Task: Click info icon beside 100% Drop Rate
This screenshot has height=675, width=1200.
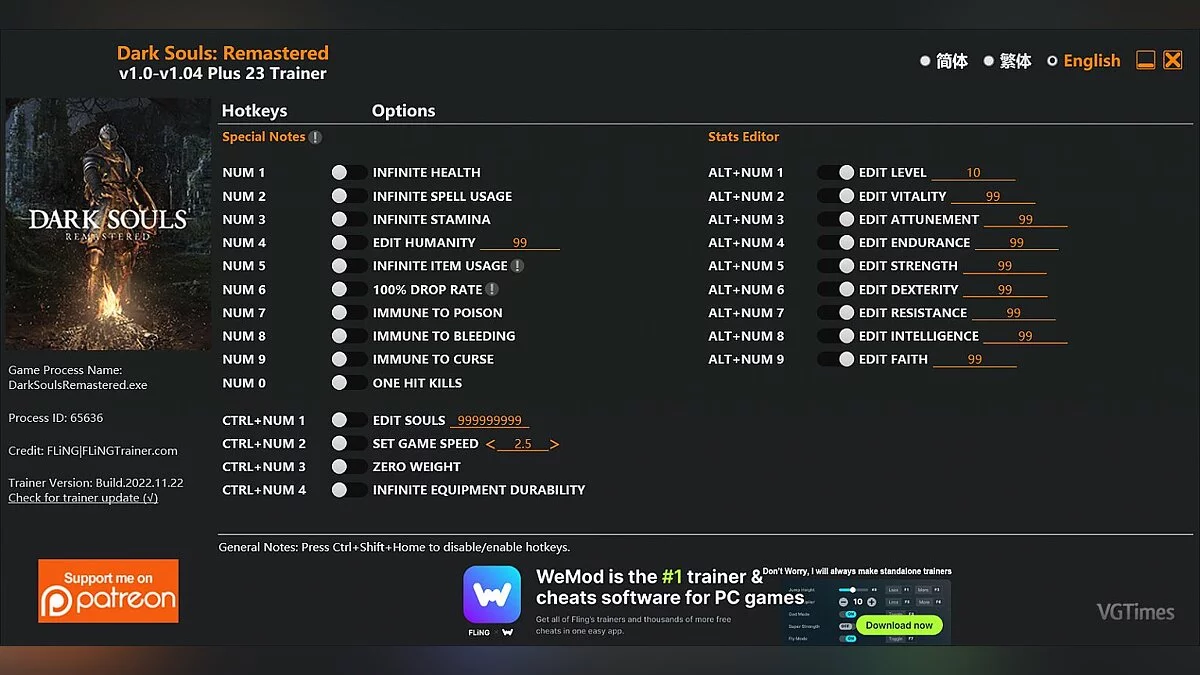Action: 492,289
